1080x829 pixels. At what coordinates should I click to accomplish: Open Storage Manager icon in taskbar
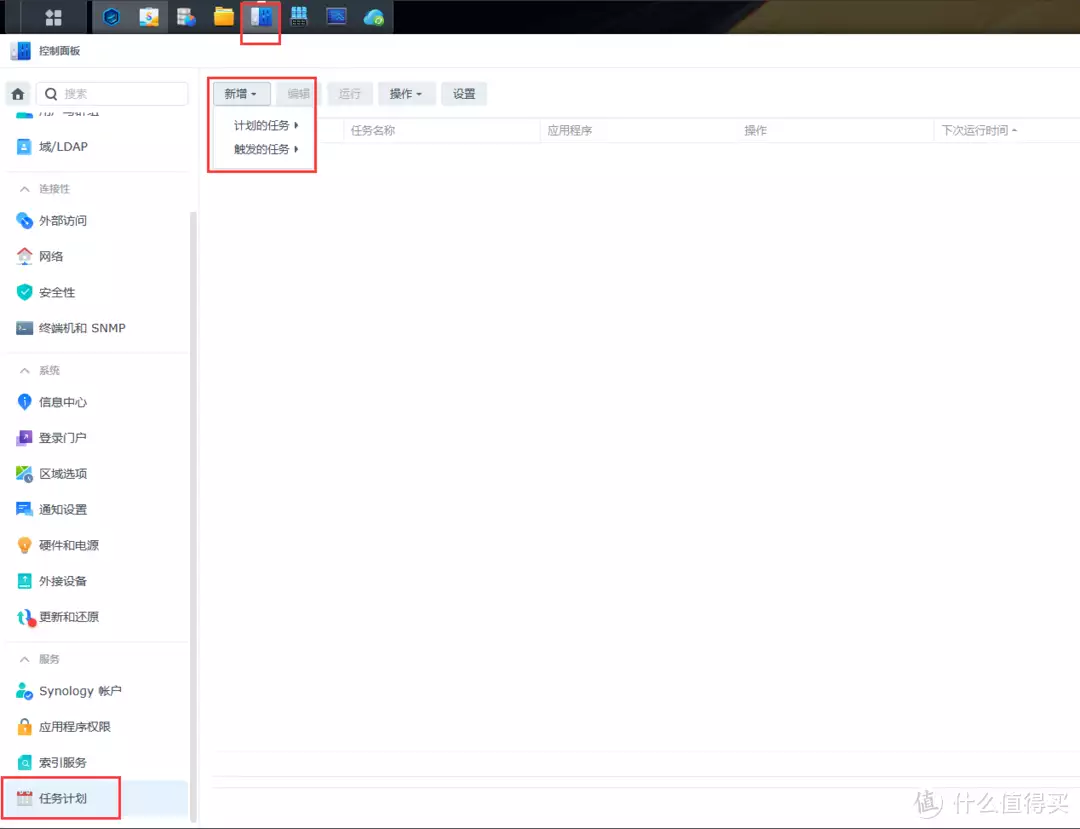click(x=186, y=17)
